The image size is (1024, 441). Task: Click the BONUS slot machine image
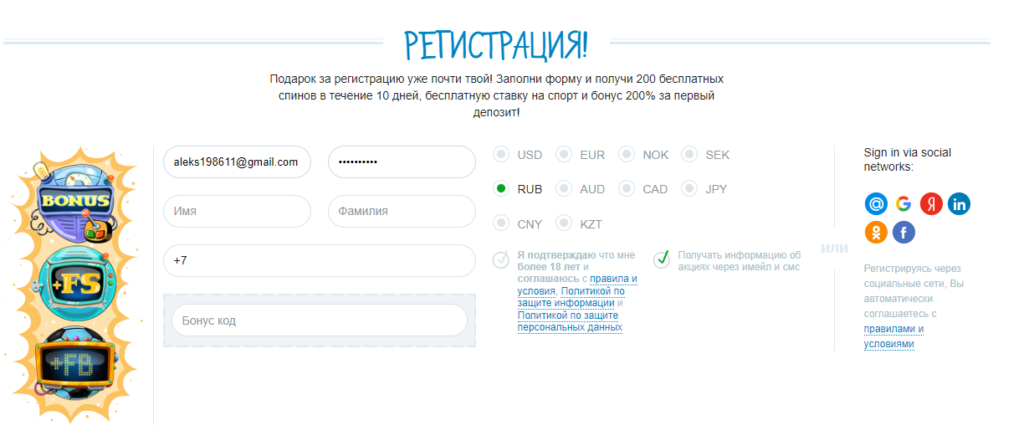tap(73, 204)
